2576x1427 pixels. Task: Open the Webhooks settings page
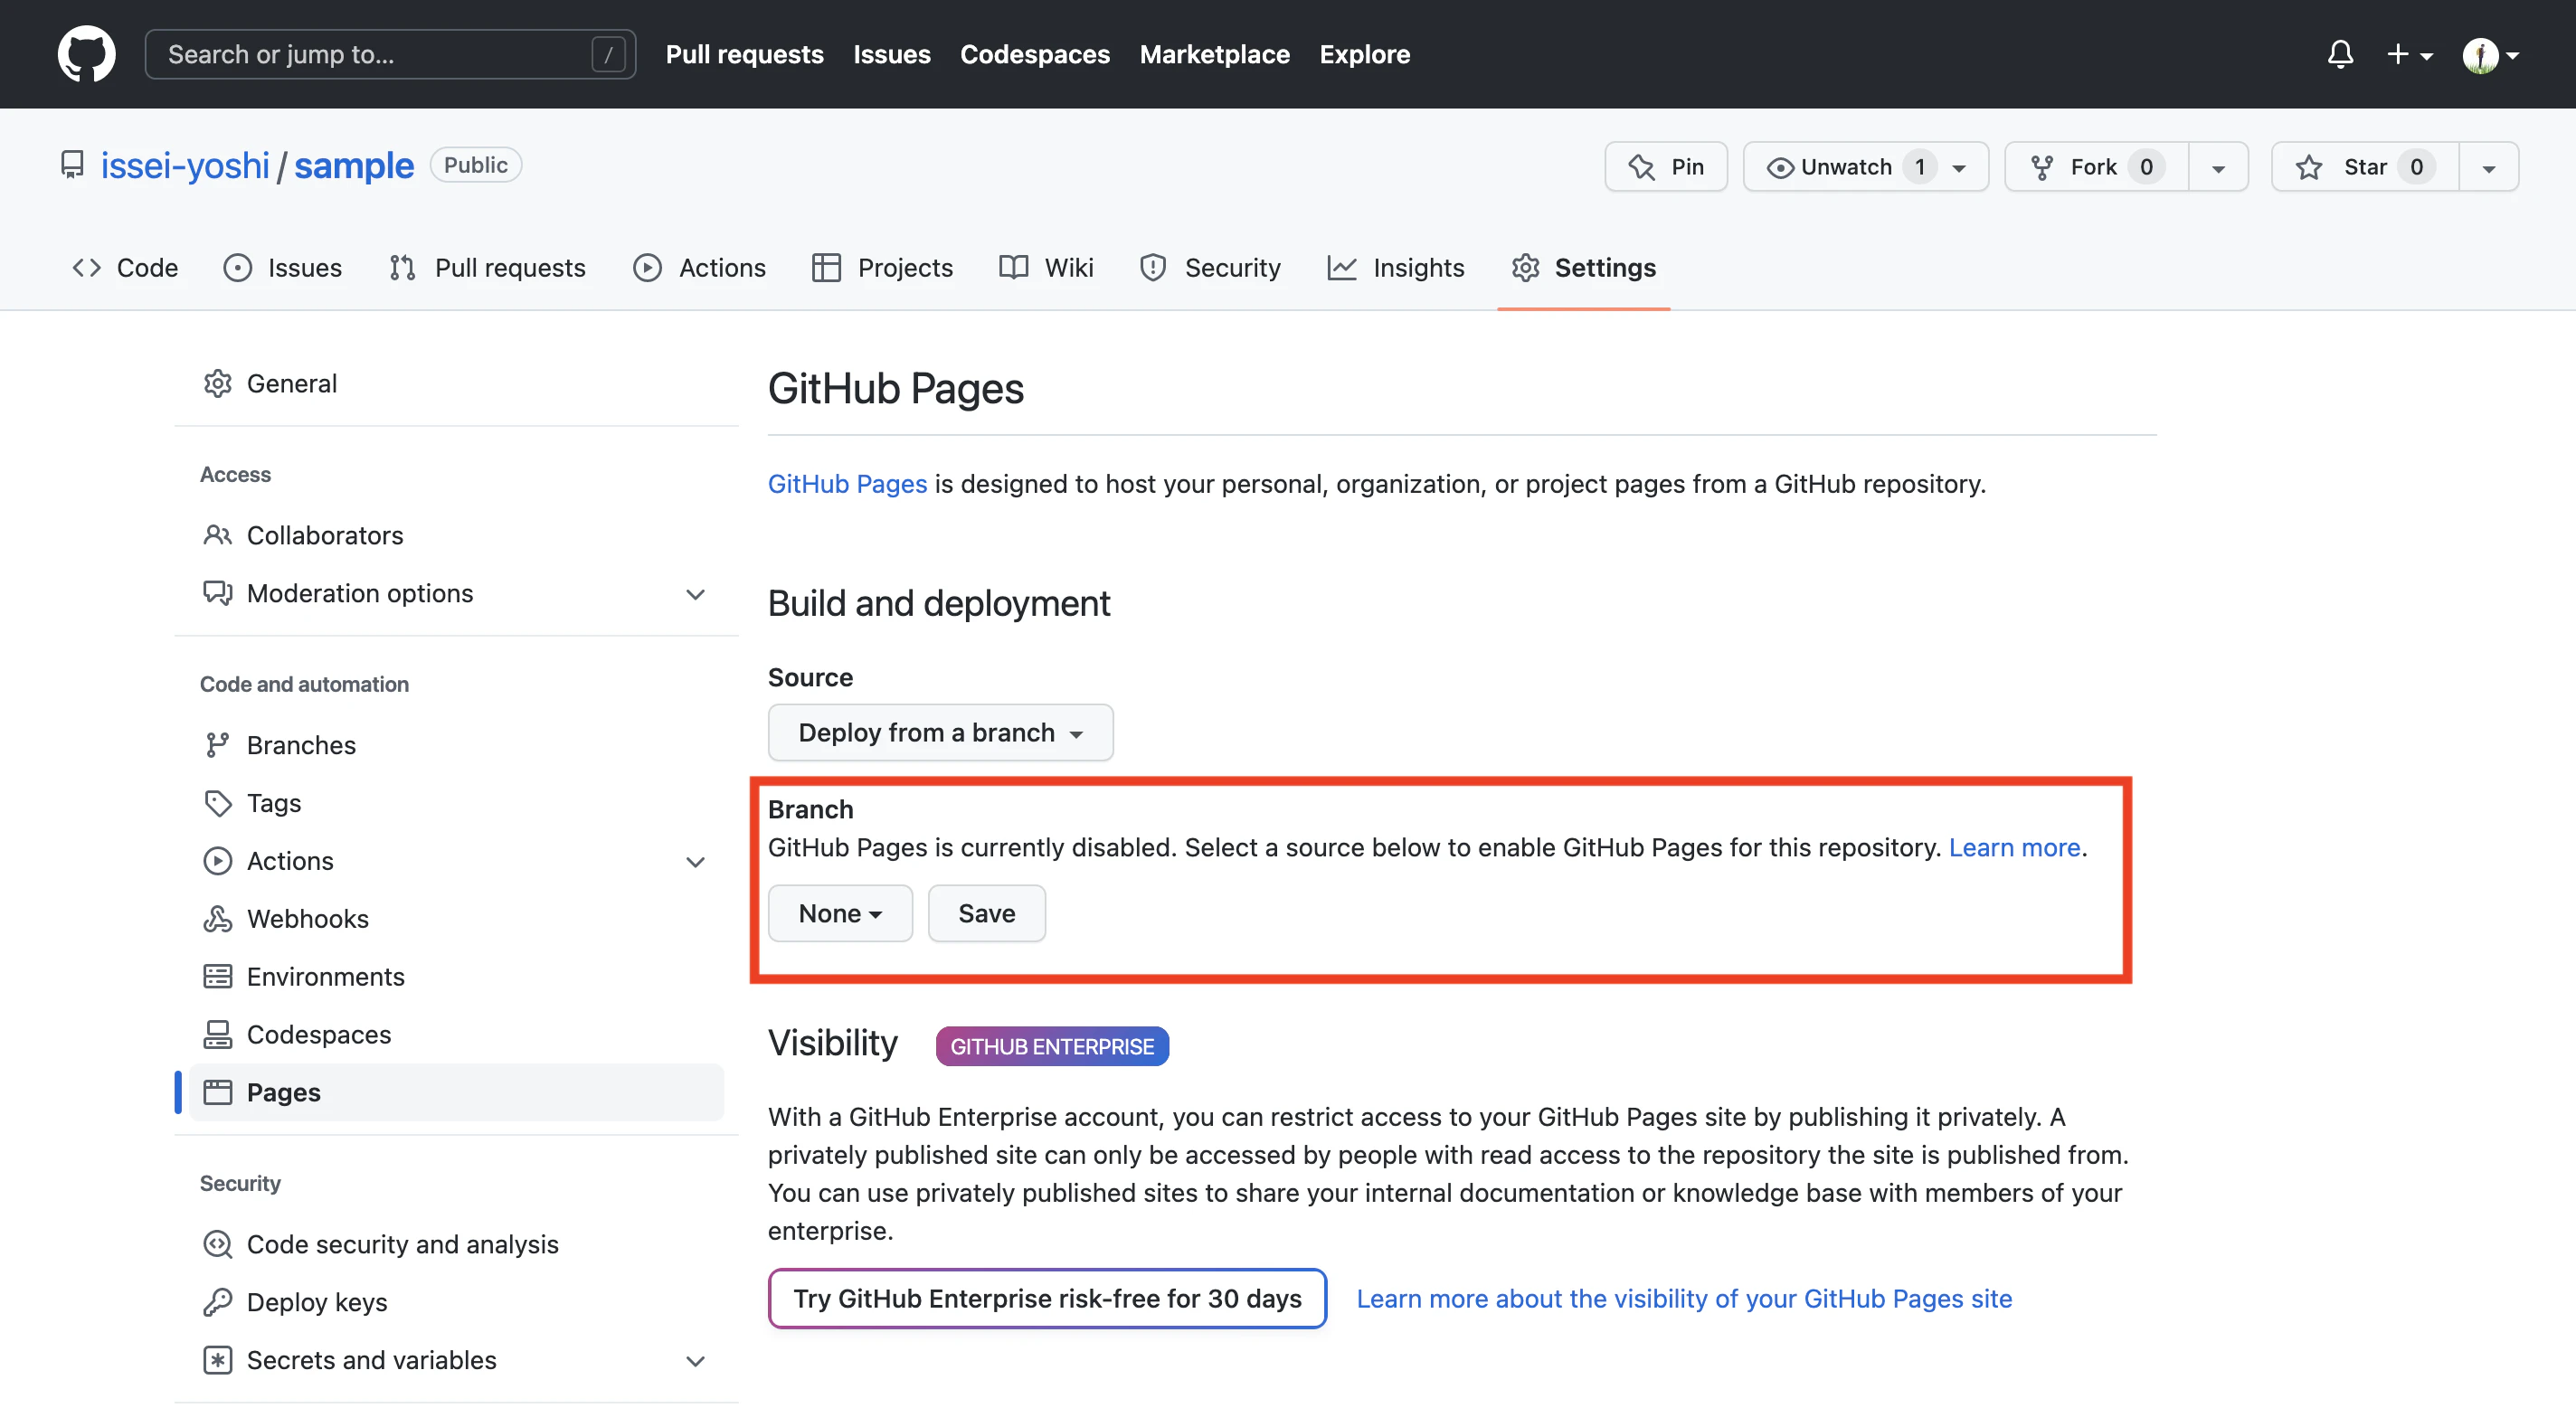click(307, 918)
